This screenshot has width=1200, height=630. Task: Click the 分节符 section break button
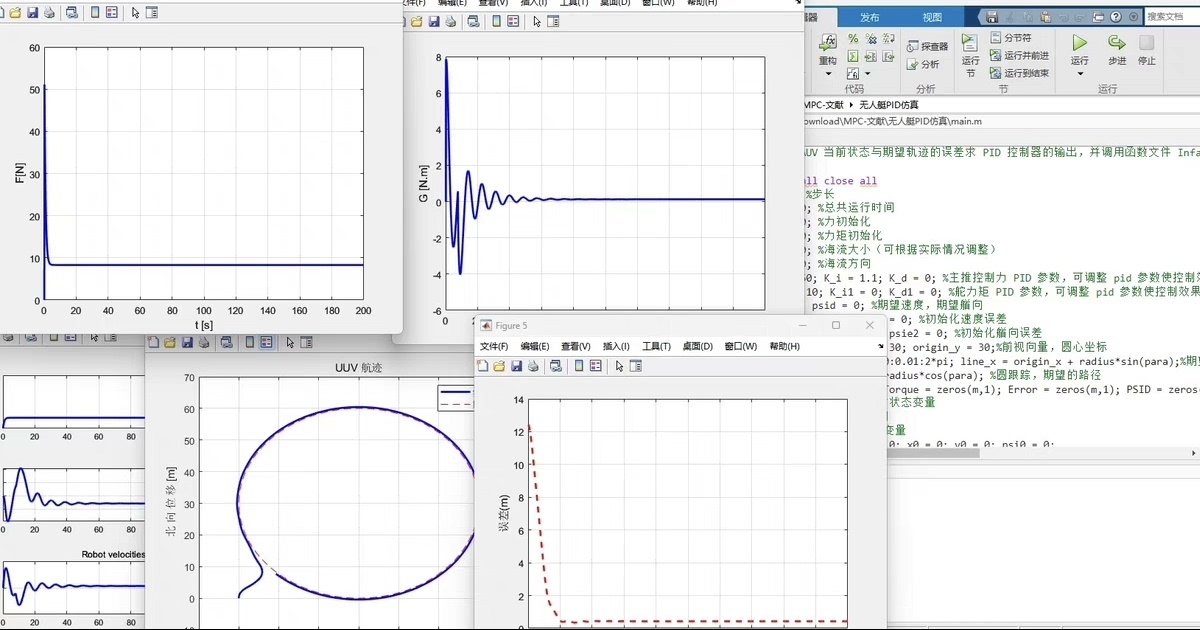pos(1011,37)
